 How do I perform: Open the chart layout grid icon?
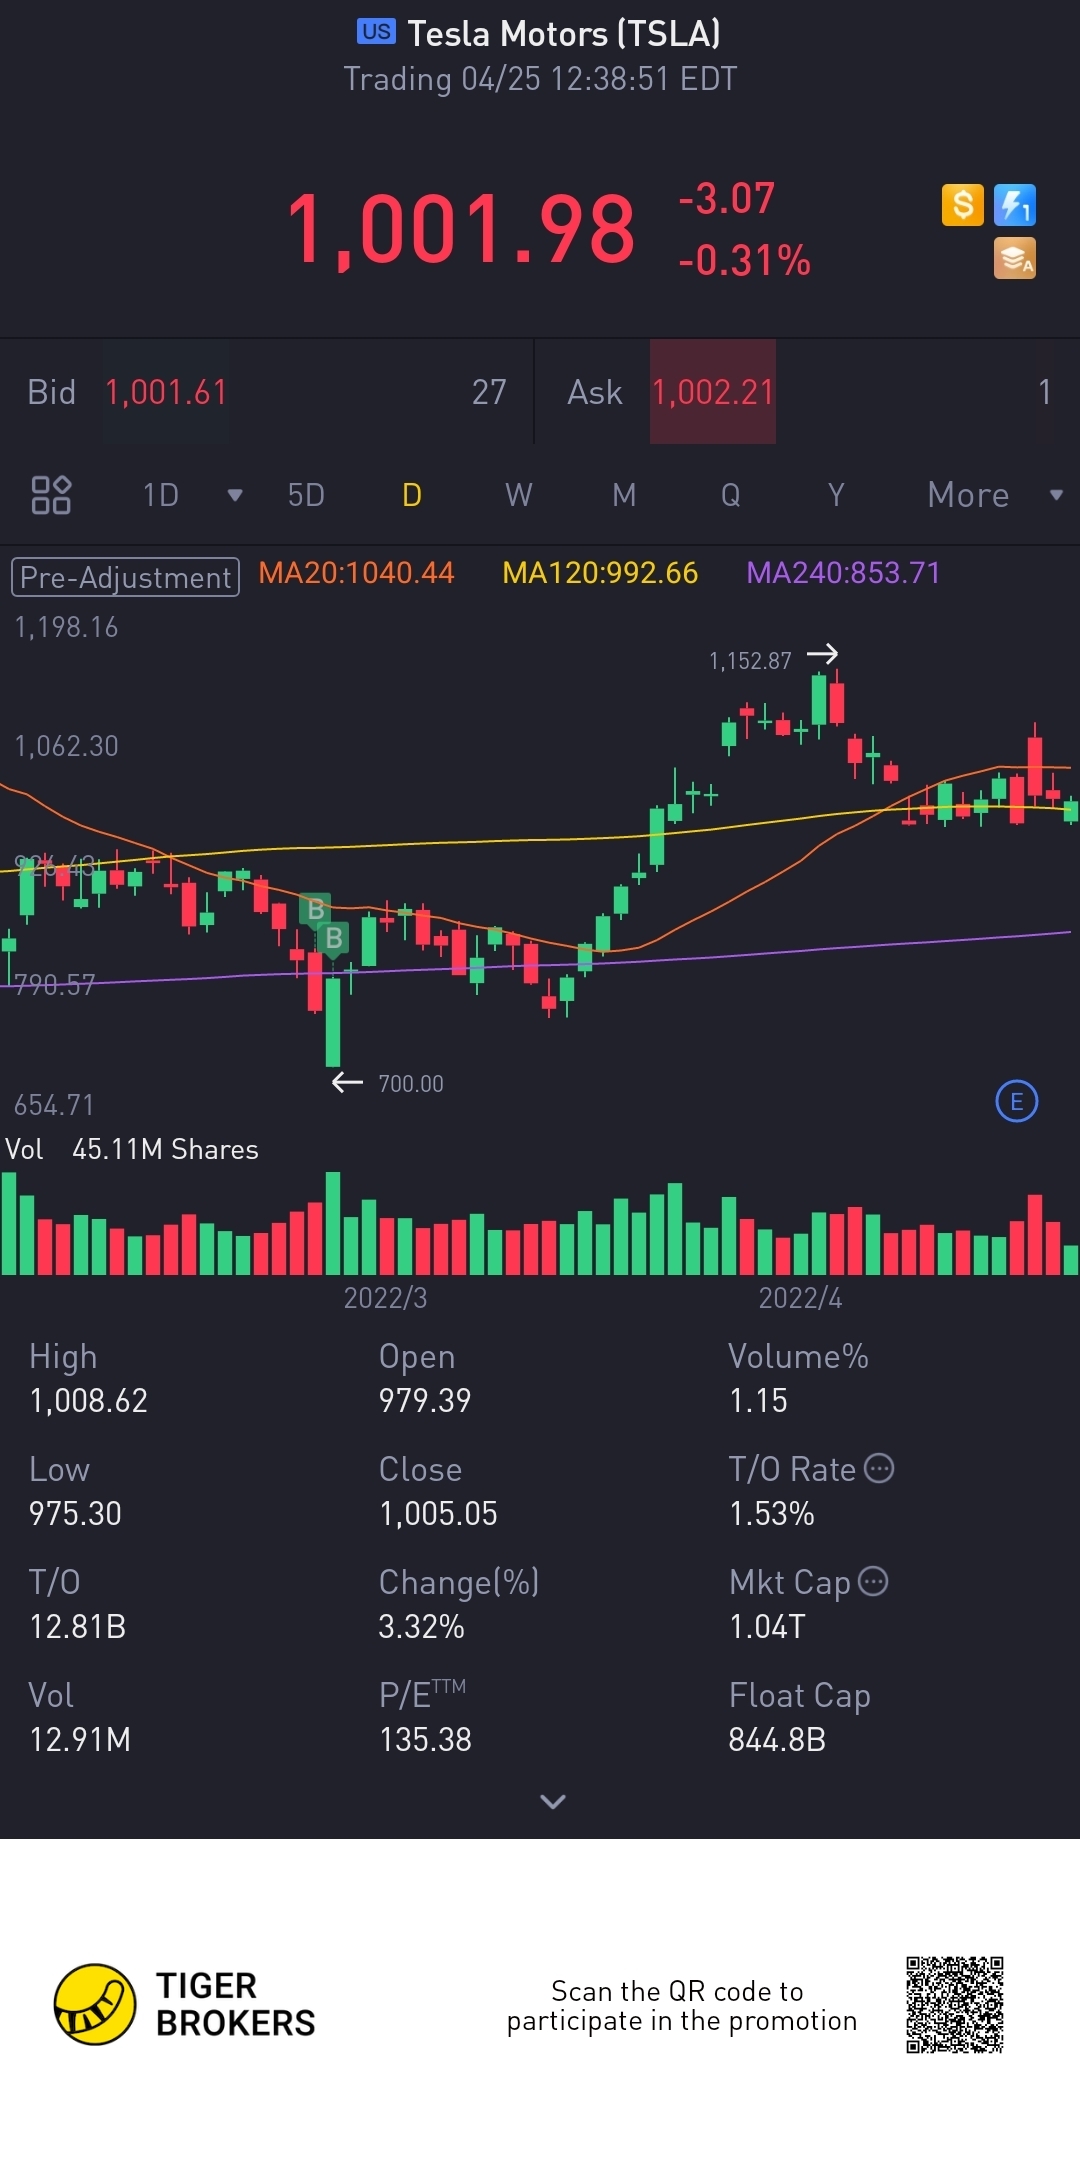click(51, 495)
